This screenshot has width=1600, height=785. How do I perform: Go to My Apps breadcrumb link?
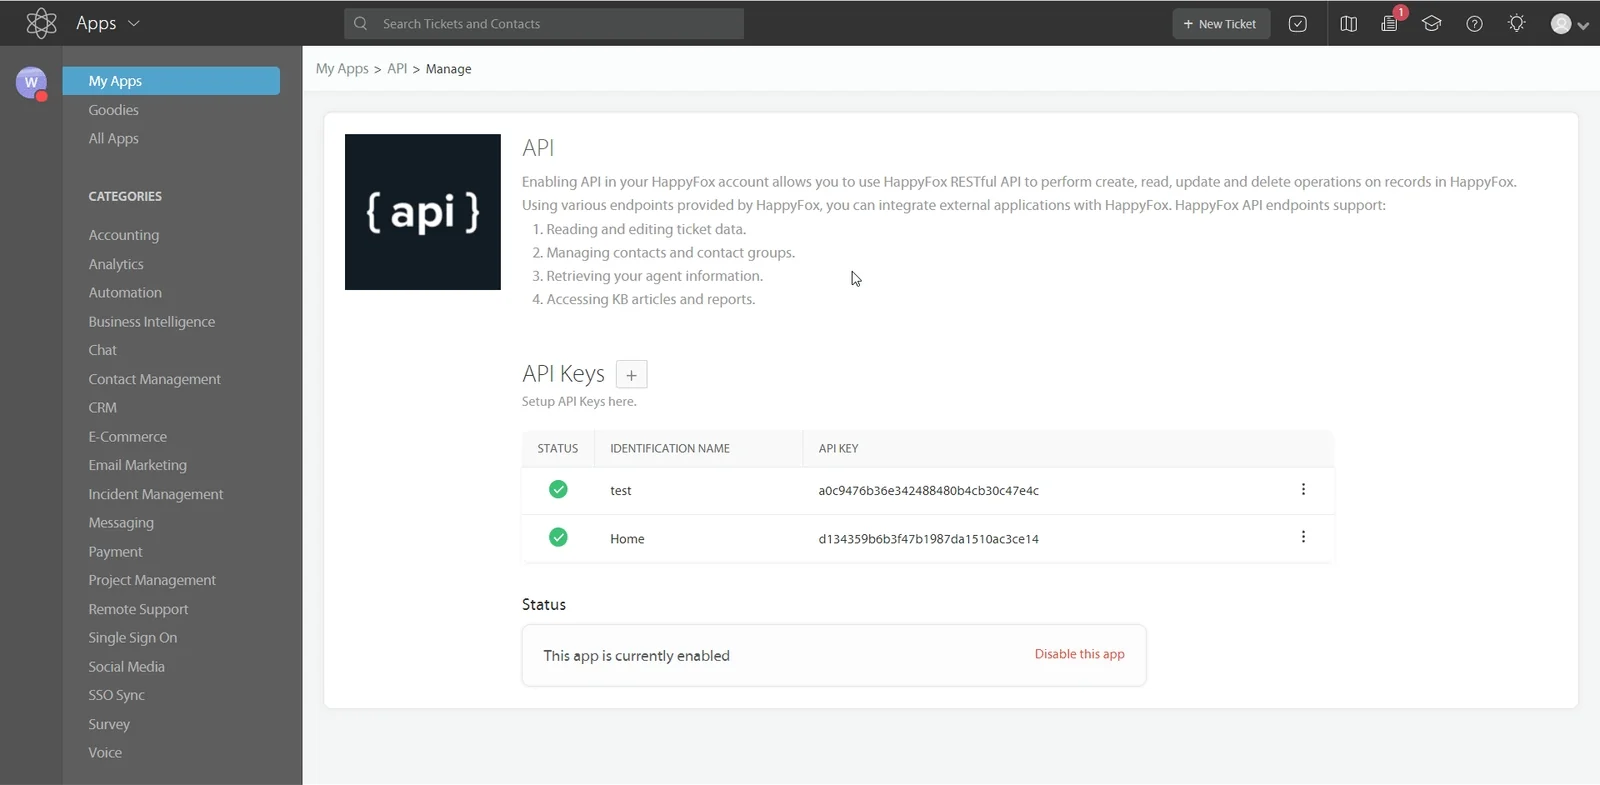pos(342,69)
